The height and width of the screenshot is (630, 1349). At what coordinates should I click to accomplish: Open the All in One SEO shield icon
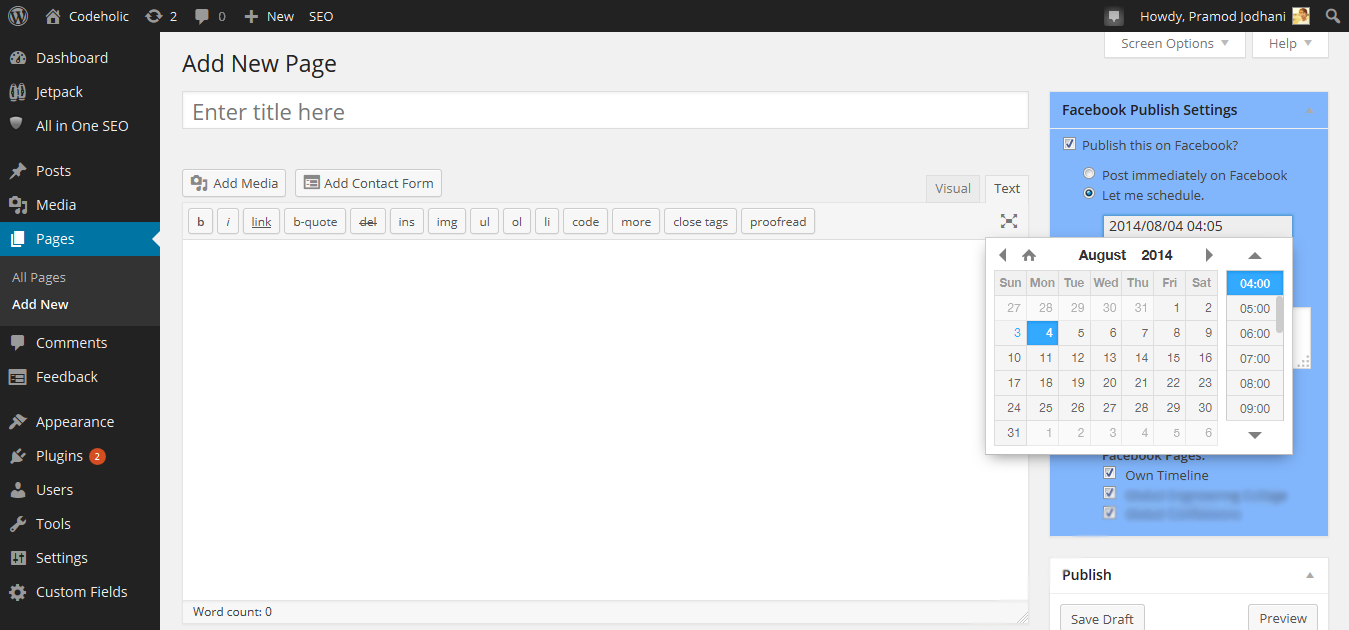click(16, 125)
